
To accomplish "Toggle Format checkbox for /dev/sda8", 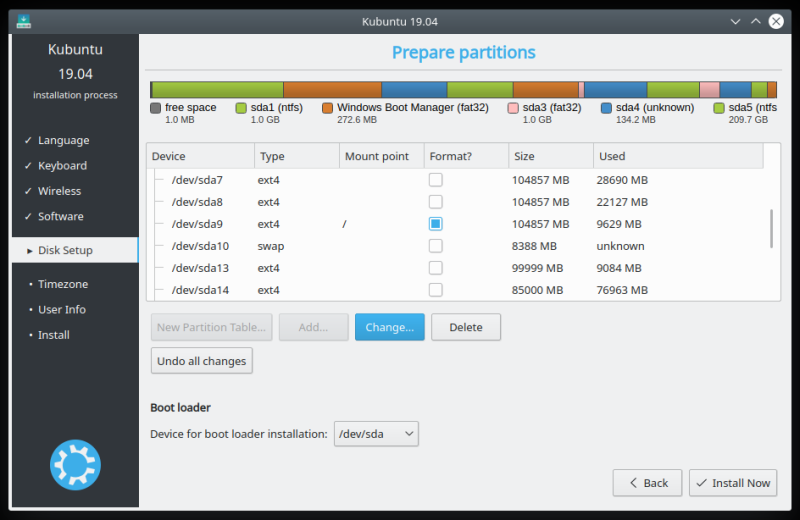I will [436, 202].
